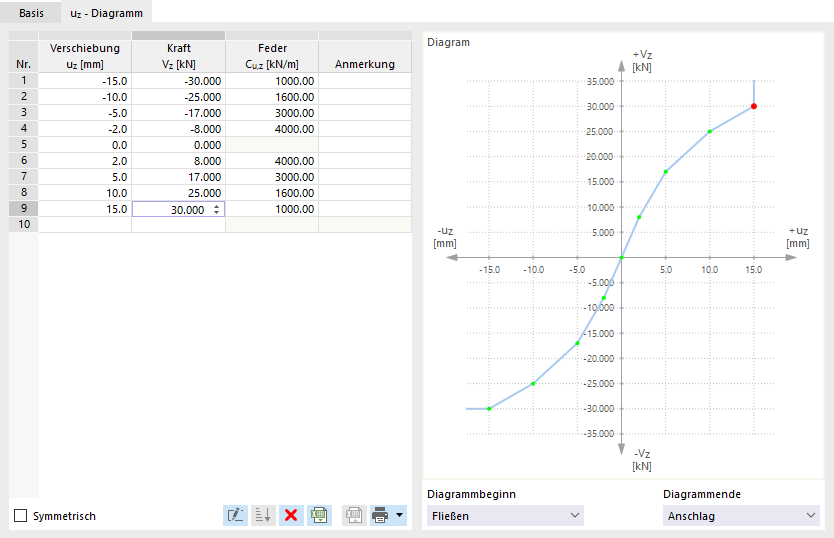Select force cell 25.000 in row 8
834x538 pixels.
point(179,193)
